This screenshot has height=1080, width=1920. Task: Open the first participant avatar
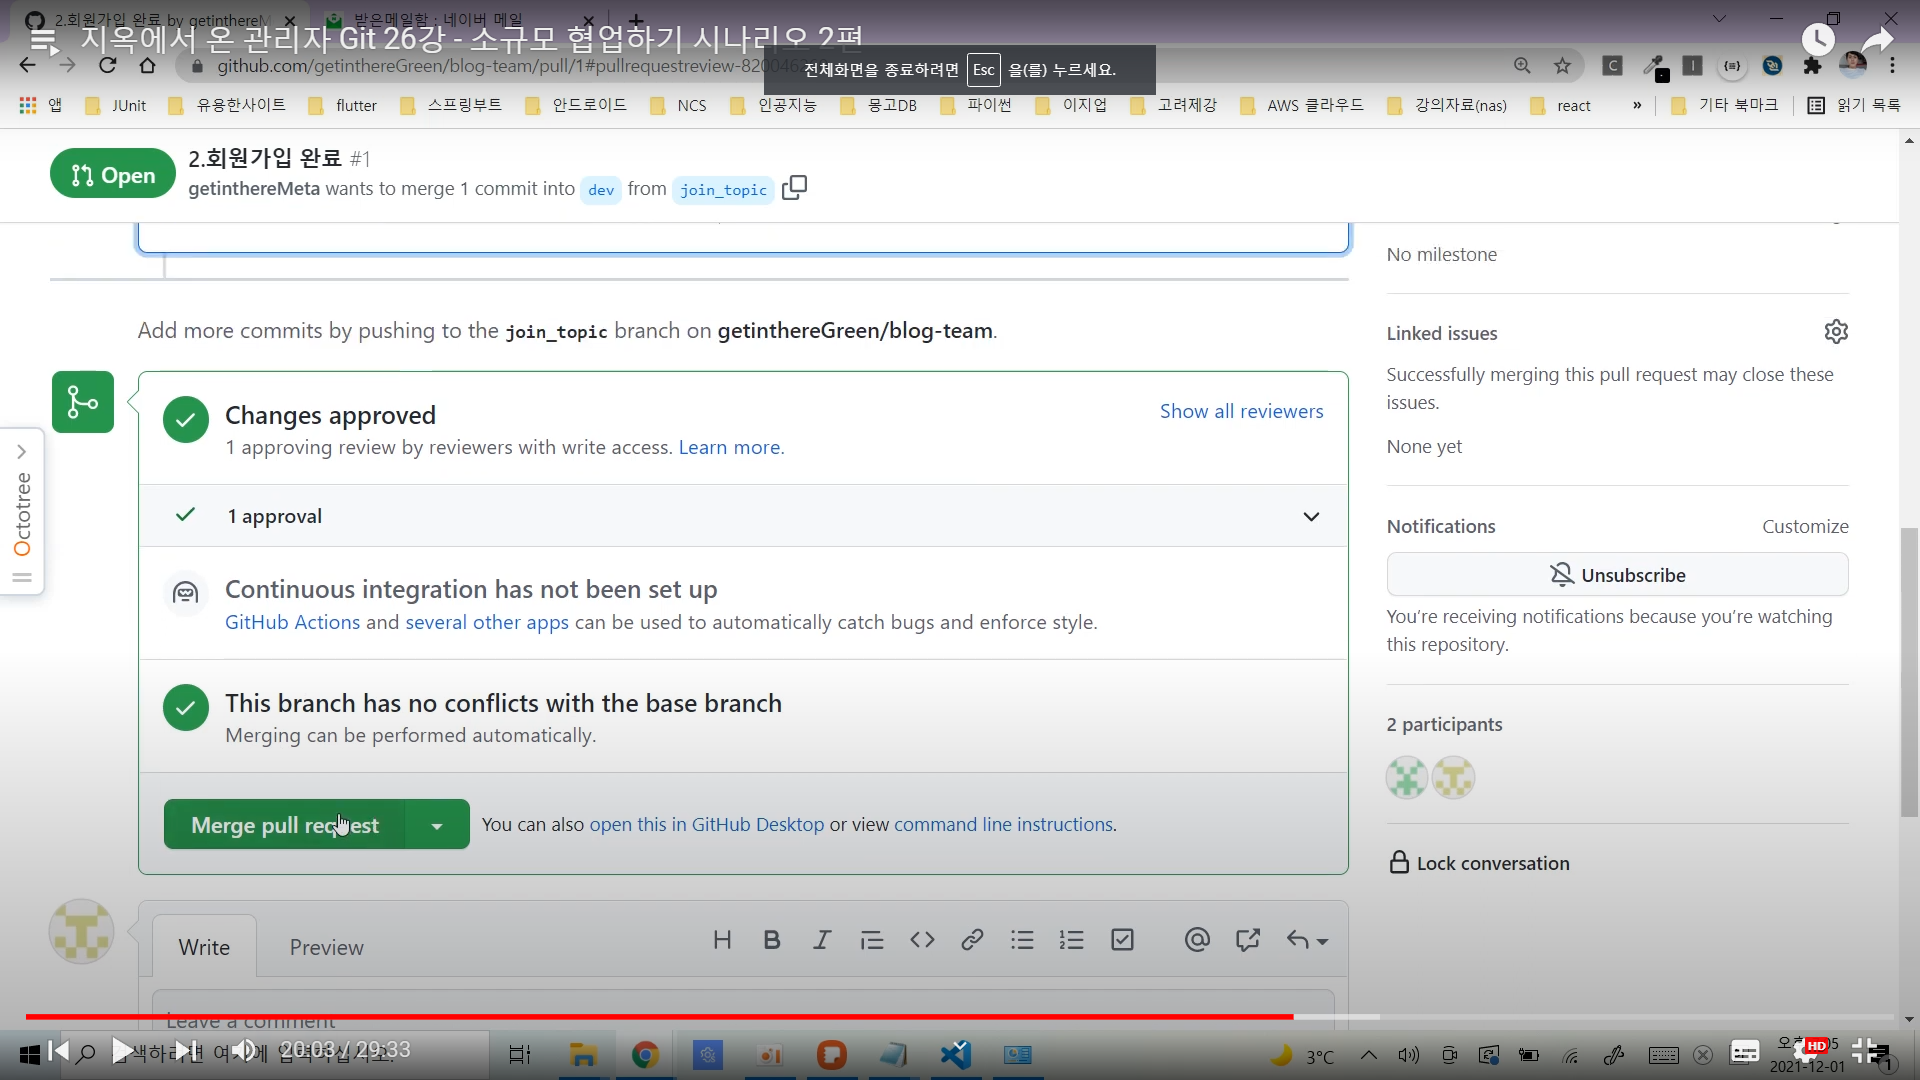click(x=1407, y=778)
